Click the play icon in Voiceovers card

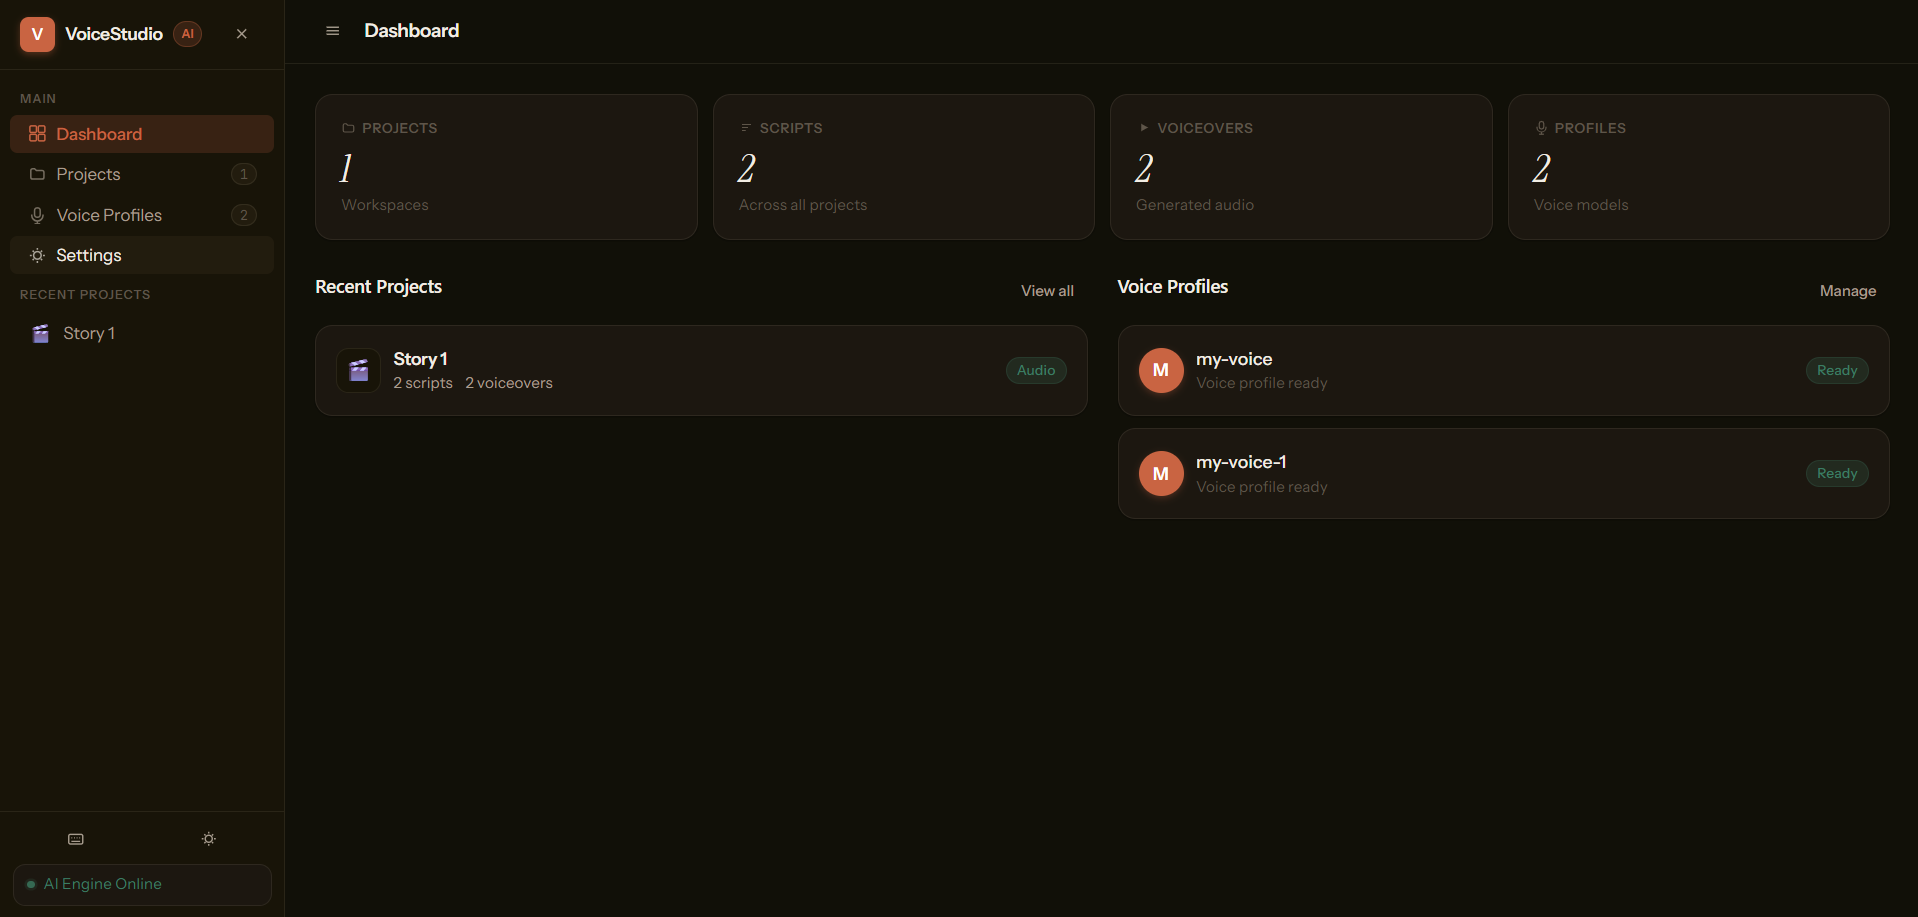1143,128
